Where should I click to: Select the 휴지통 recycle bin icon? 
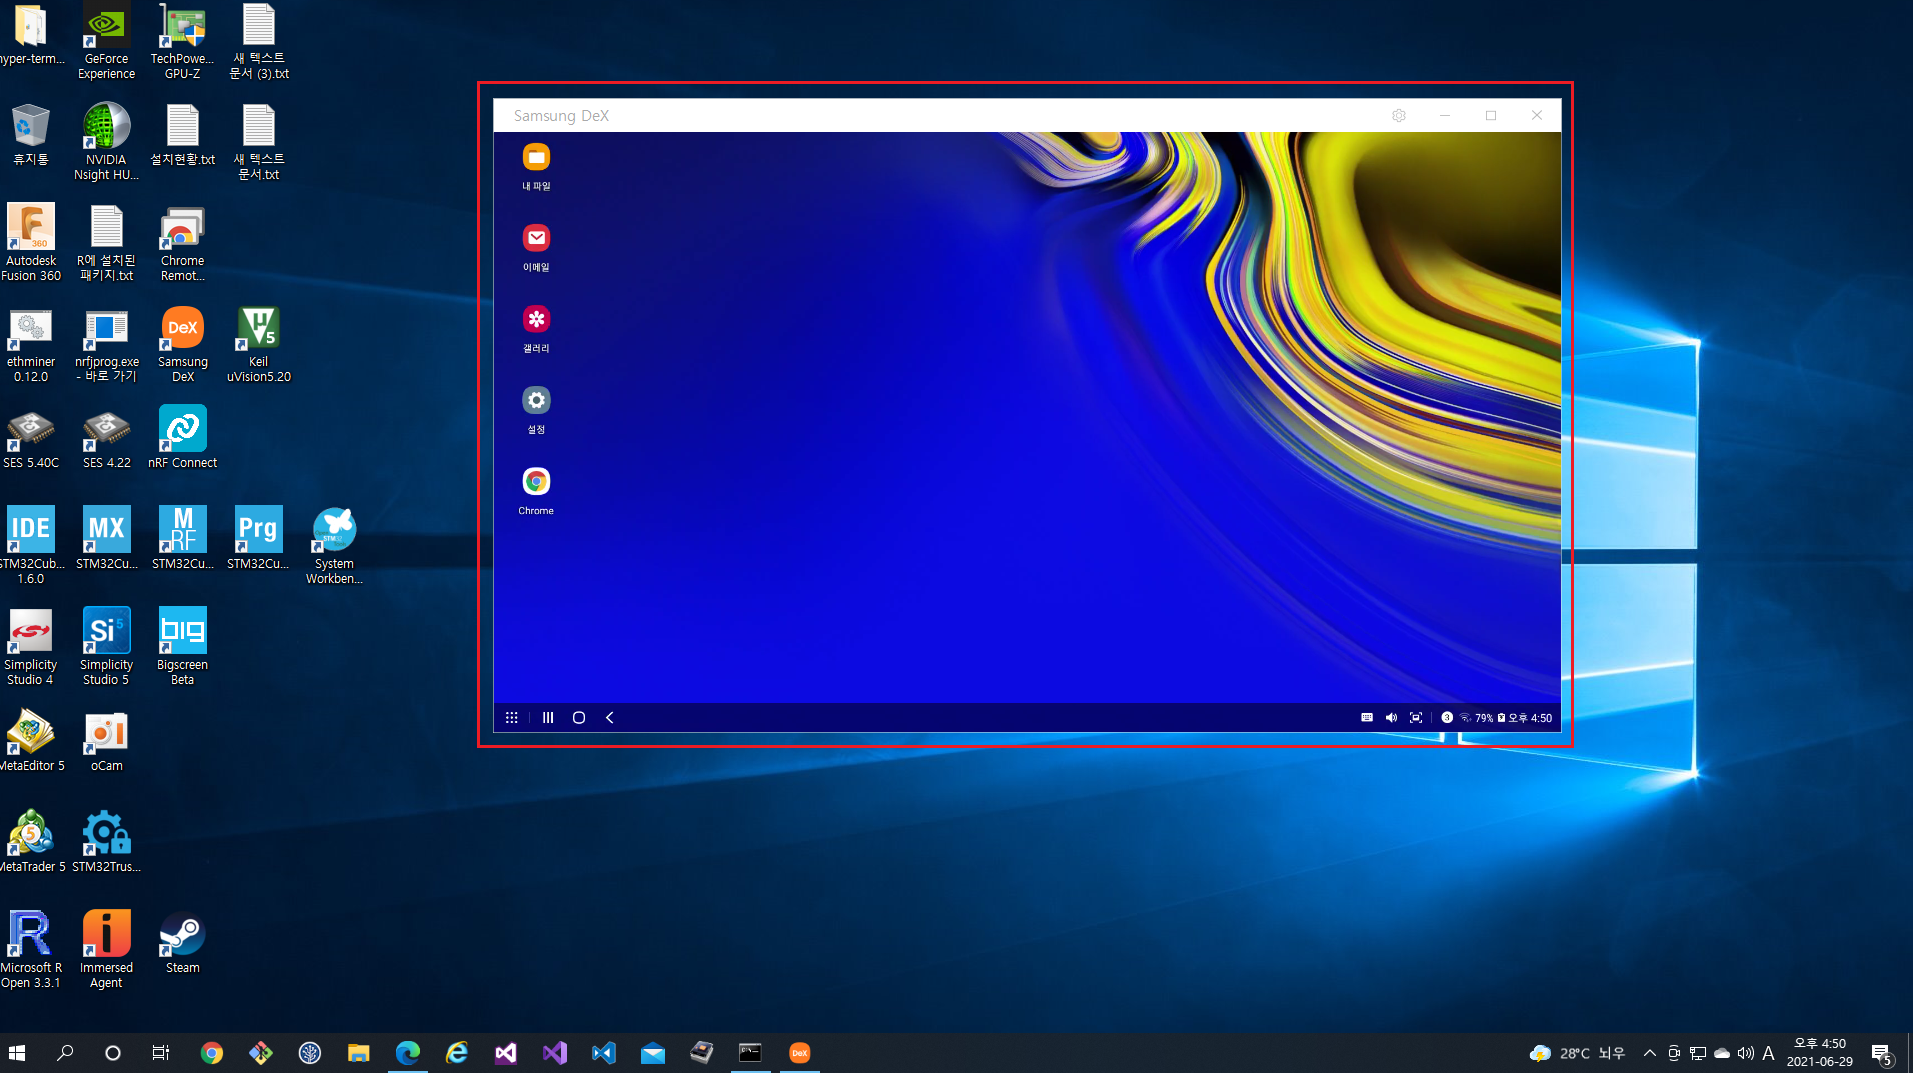[x=31, y=136]
